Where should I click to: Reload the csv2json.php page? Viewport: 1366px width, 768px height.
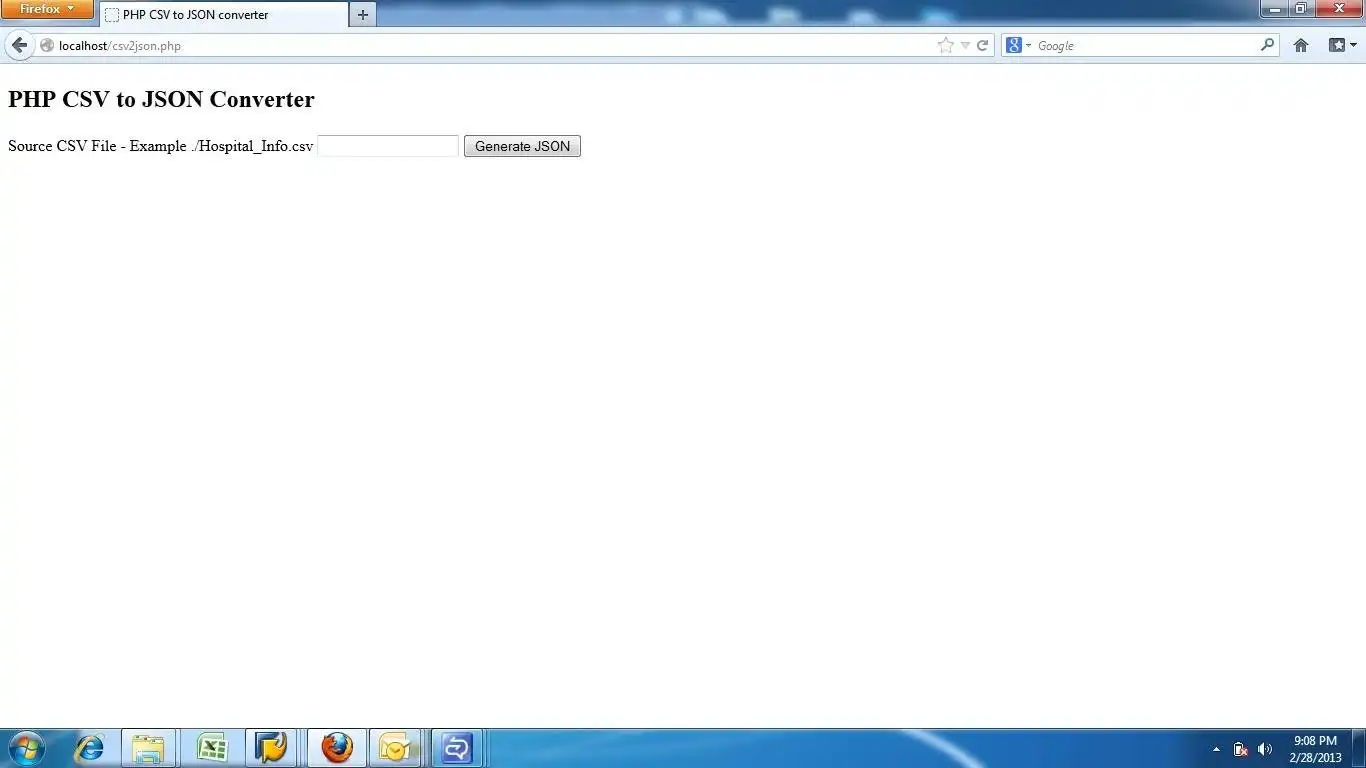982,45
